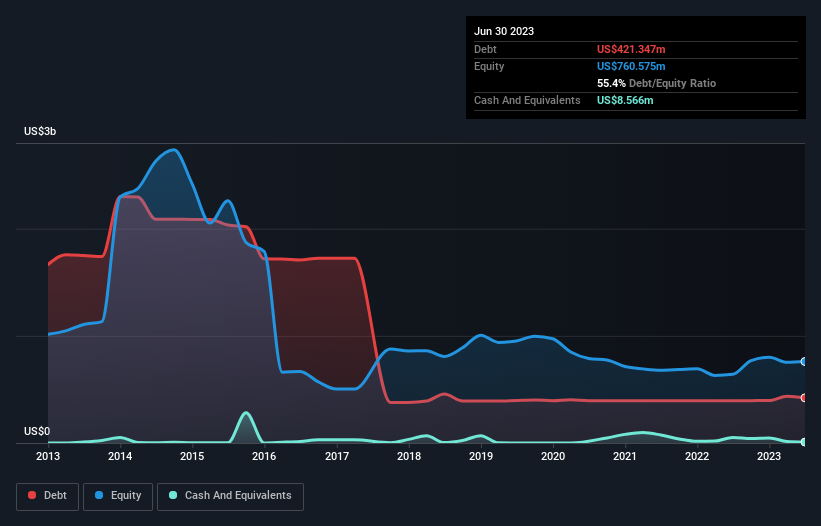Click the teal Cash endpoint marker

click(x=804, y=442)
